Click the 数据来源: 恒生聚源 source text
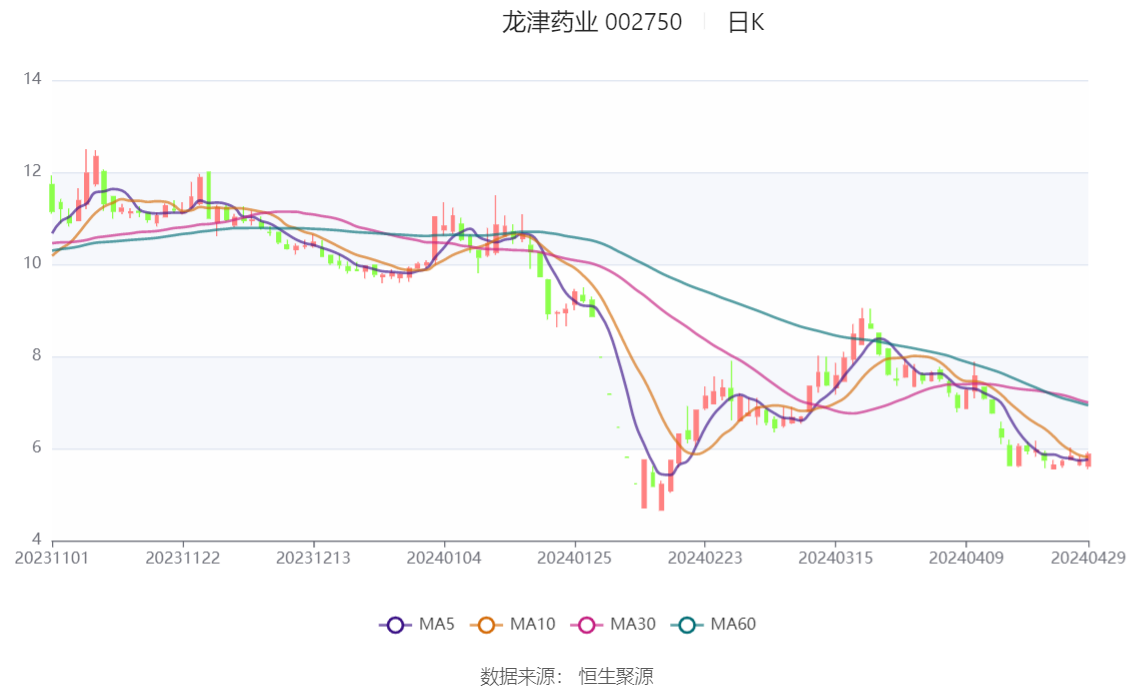This screenshot has width=1134, height=689. pyautogui.click(x=567, y=677)
